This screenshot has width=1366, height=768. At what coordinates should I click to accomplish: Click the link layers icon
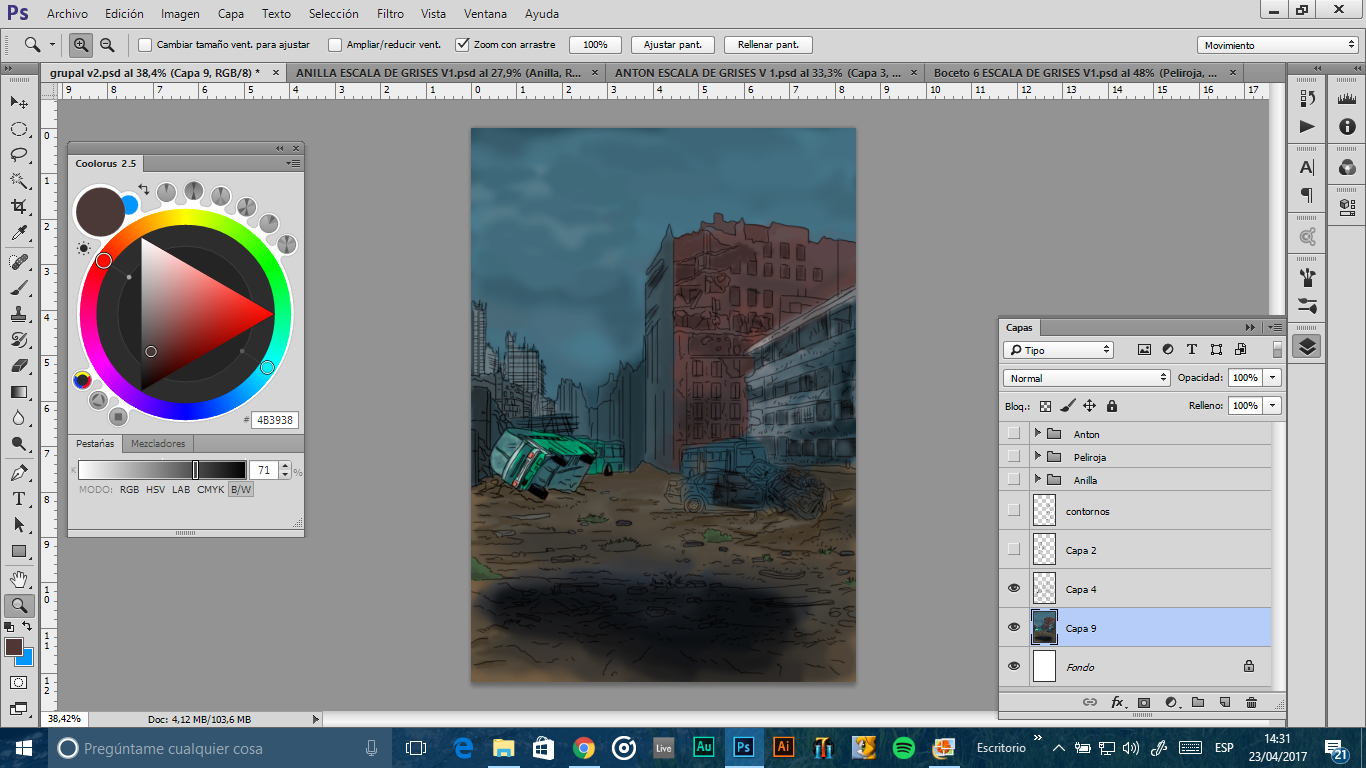(1090, 703)
